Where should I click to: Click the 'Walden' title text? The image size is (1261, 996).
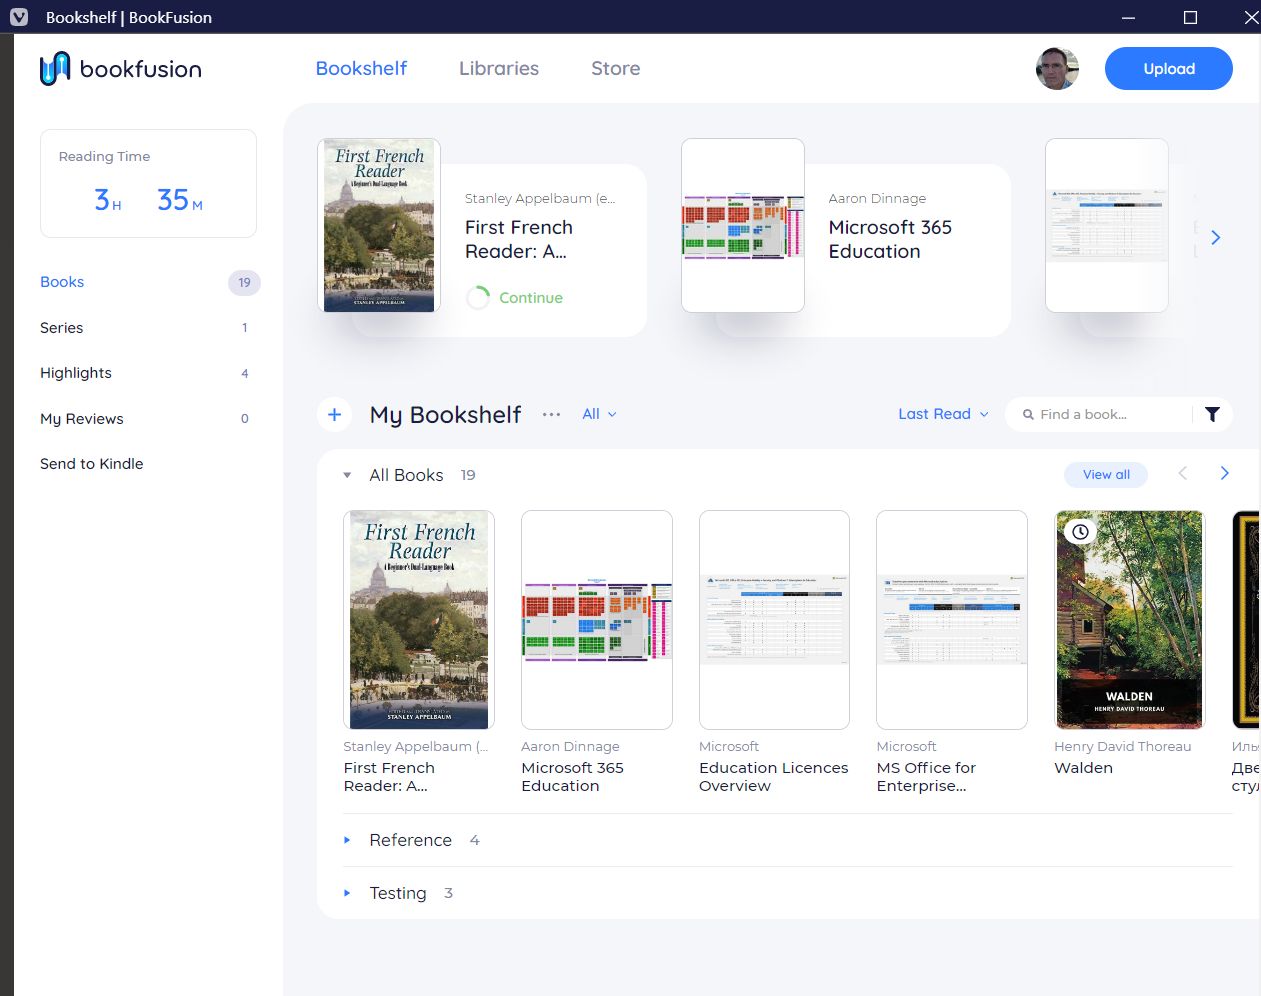point(1083,768)
